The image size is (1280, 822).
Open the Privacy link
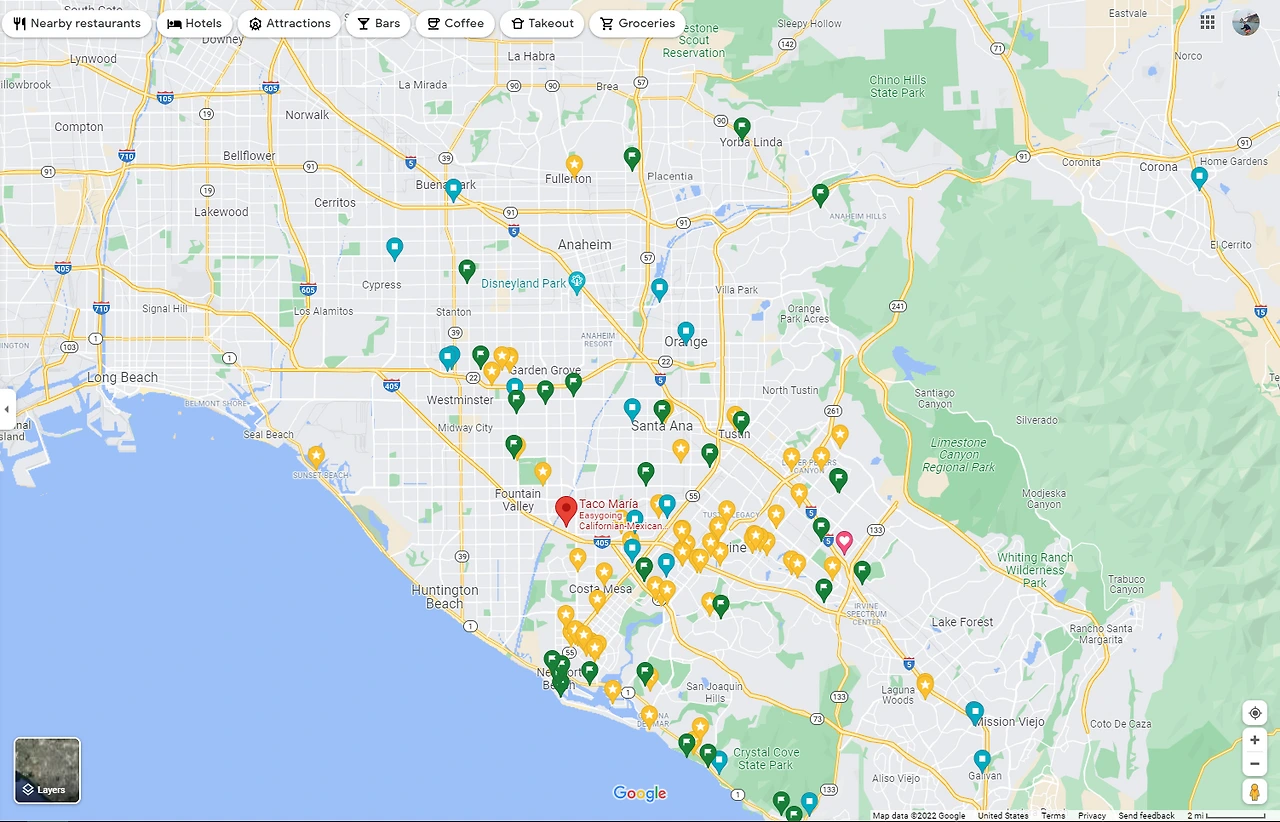[1092, 816]
